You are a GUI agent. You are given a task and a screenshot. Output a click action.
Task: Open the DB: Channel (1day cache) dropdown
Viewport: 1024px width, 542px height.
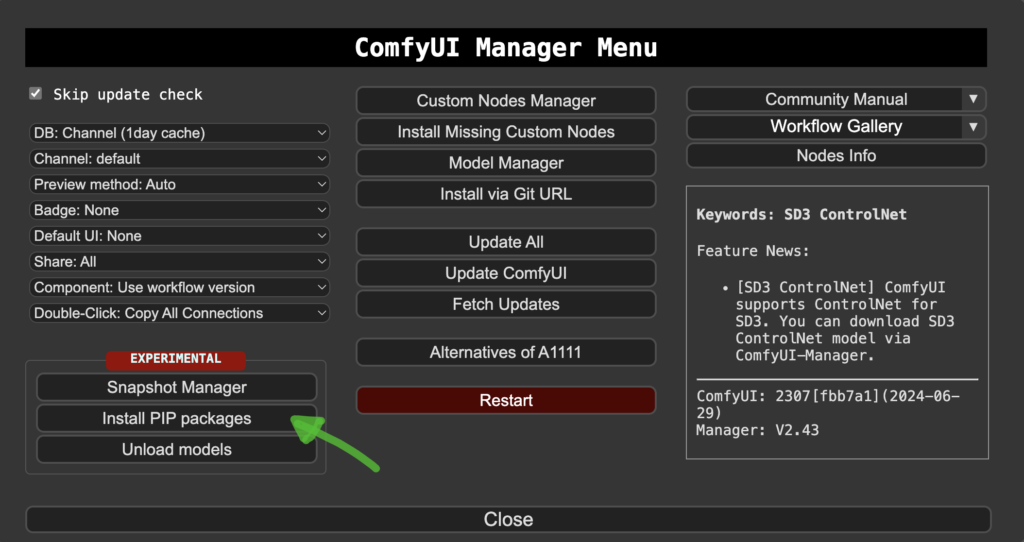179,132
